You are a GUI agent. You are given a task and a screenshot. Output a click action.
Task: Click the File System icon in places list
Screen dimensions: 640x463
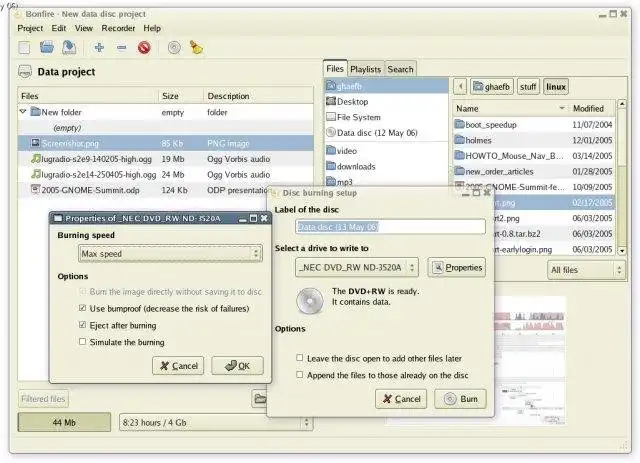tap(331, 117)
